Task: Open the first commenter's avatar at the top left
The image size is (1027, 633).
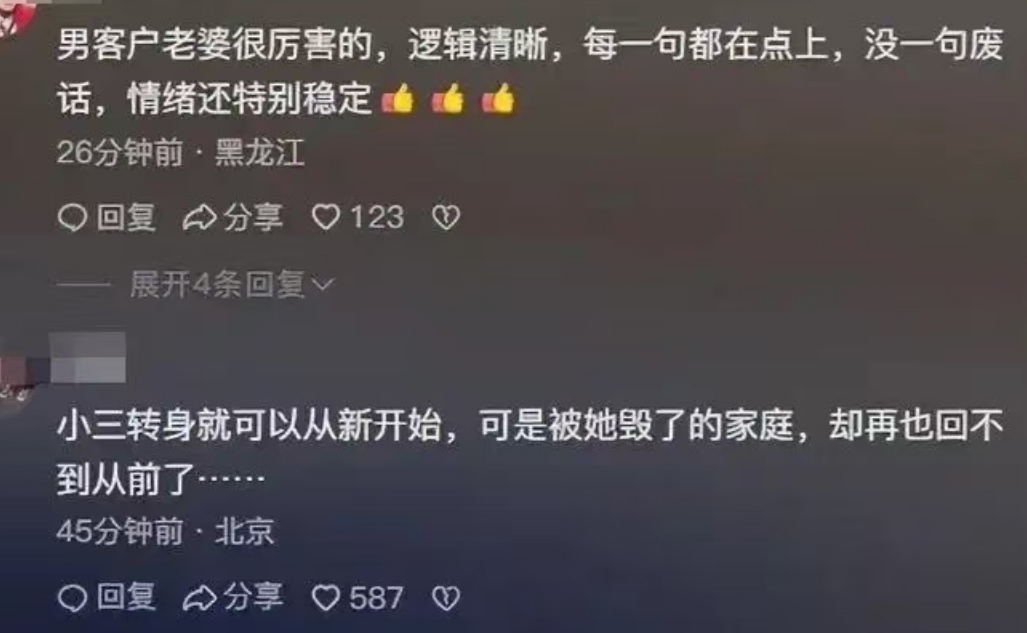Action: click(14, 16)
